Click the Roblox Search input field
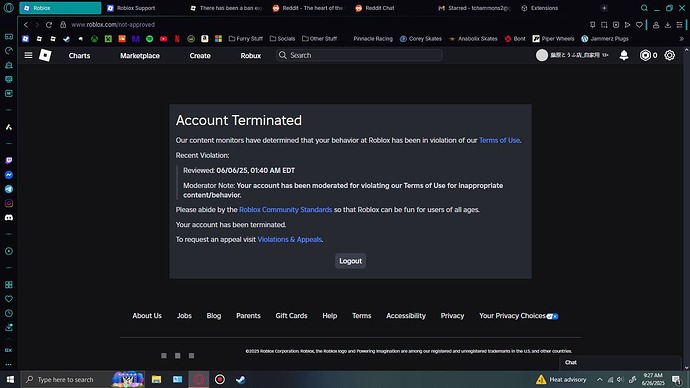690x388 pixels. [359, 55]
